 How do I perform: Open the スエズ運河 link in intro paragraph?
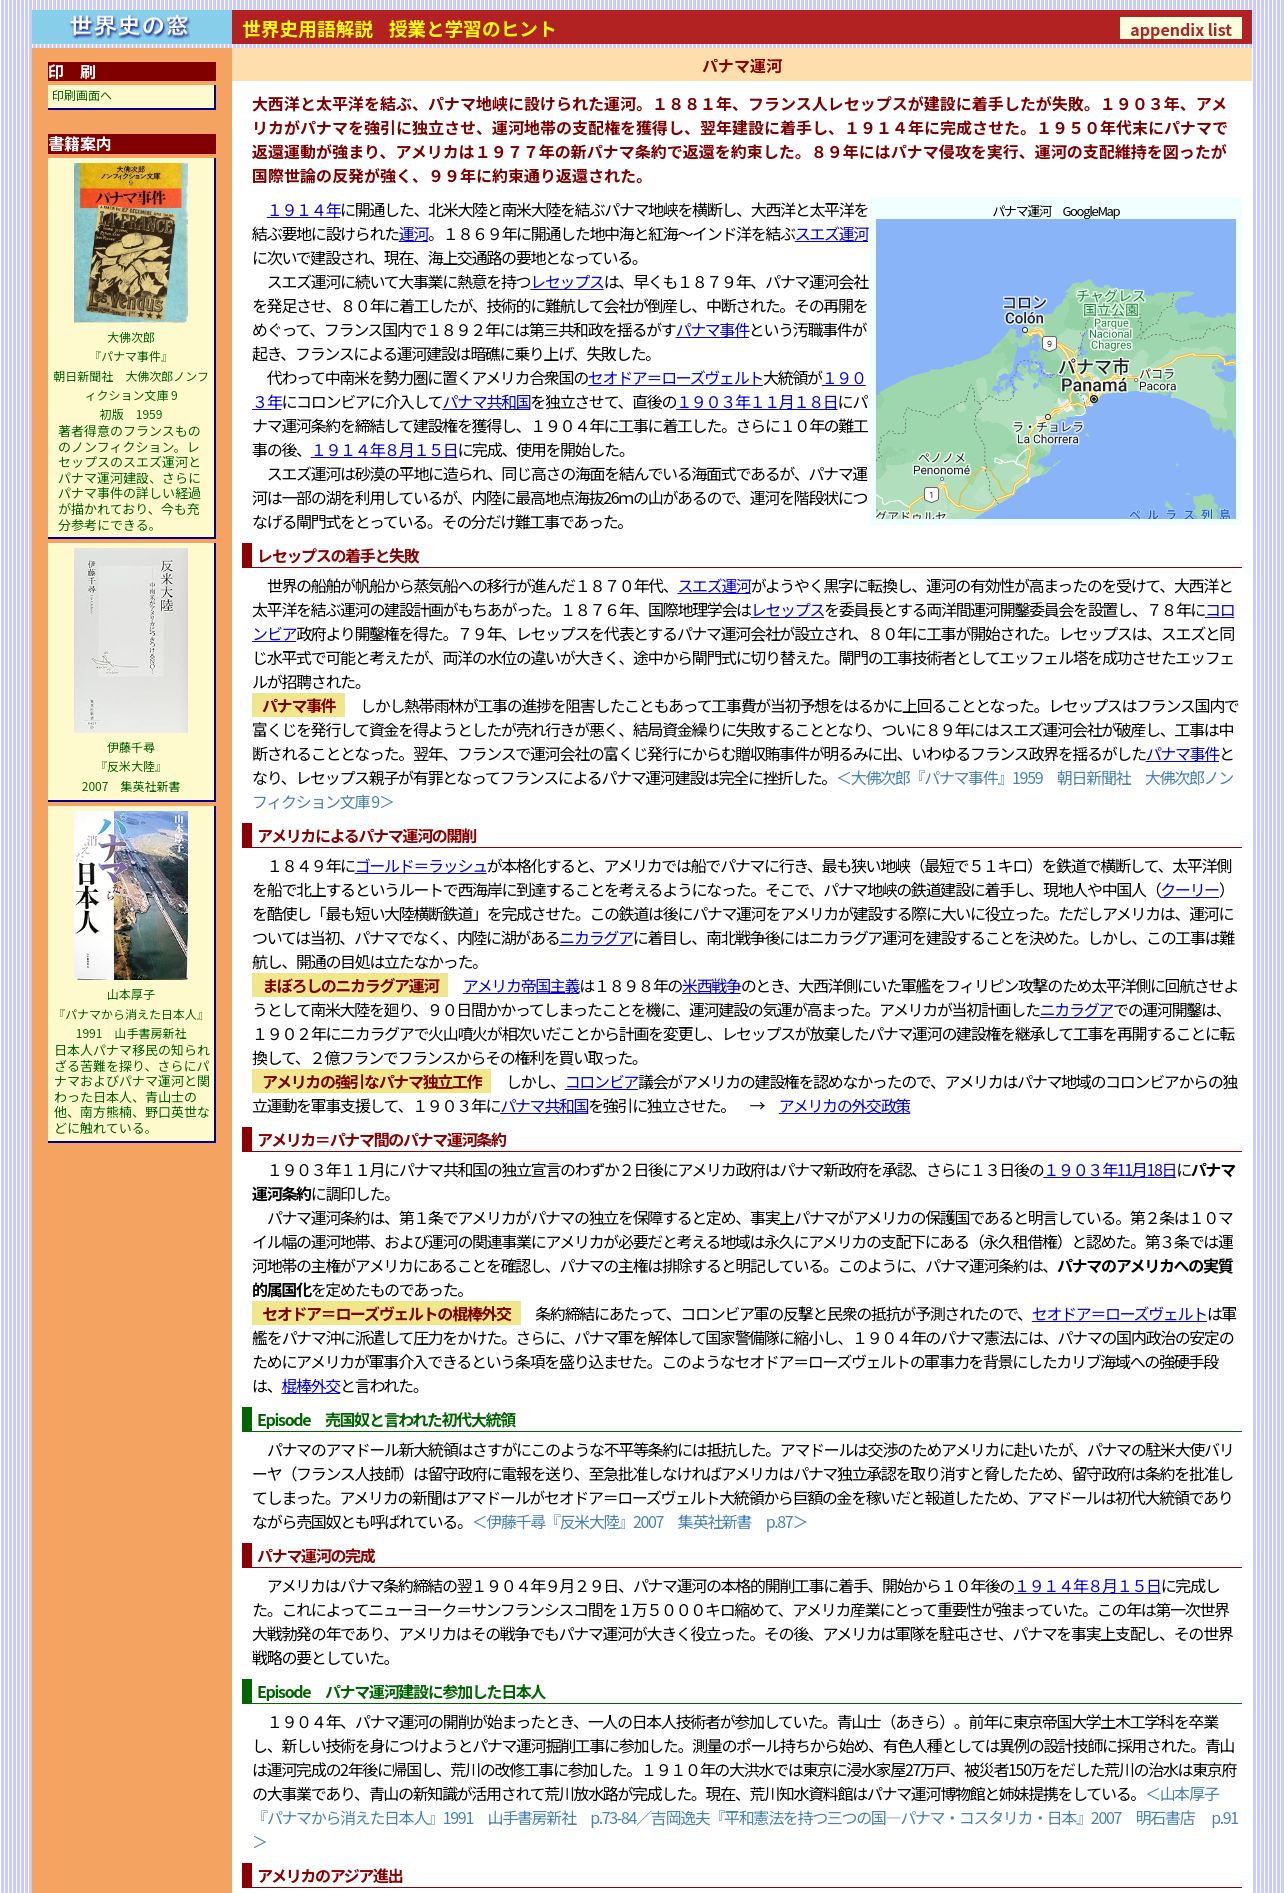tap(832, 234)
